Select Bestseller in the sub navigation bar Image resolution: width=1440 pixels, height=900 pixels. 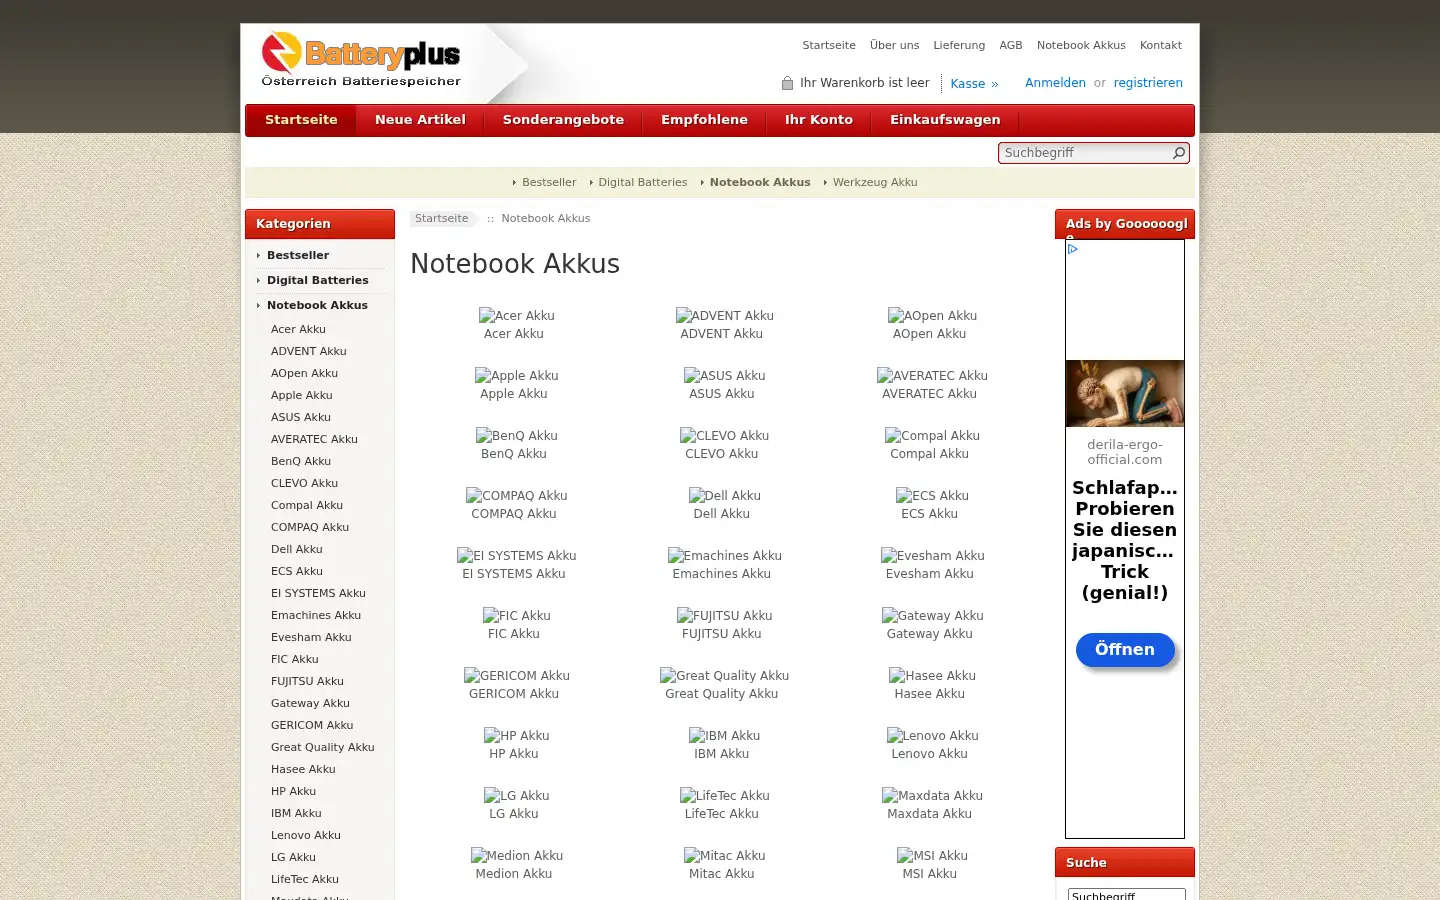[x=549, y=183]
